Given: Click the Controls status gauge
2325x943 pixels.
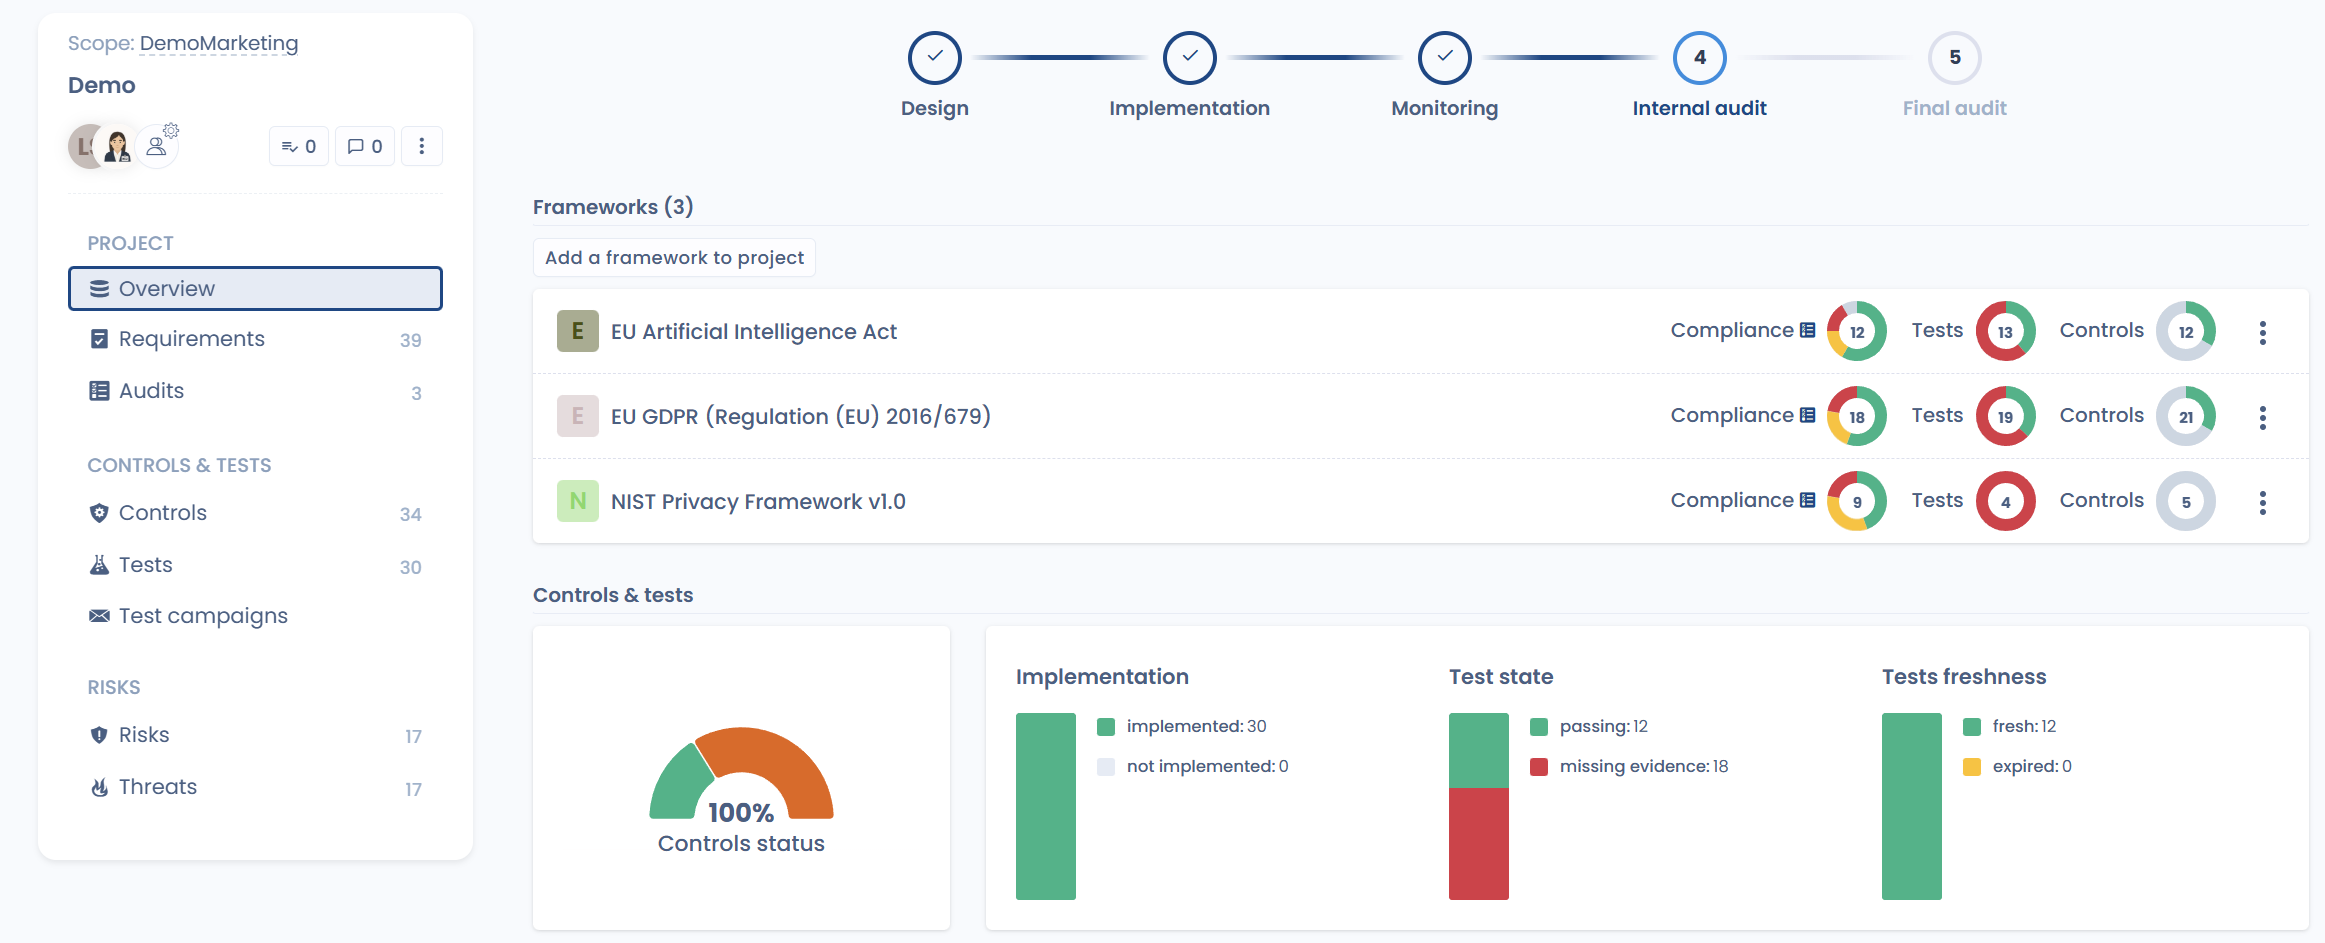Looking at the screenshot, I should pyautogui.click(x=741, y=775).
